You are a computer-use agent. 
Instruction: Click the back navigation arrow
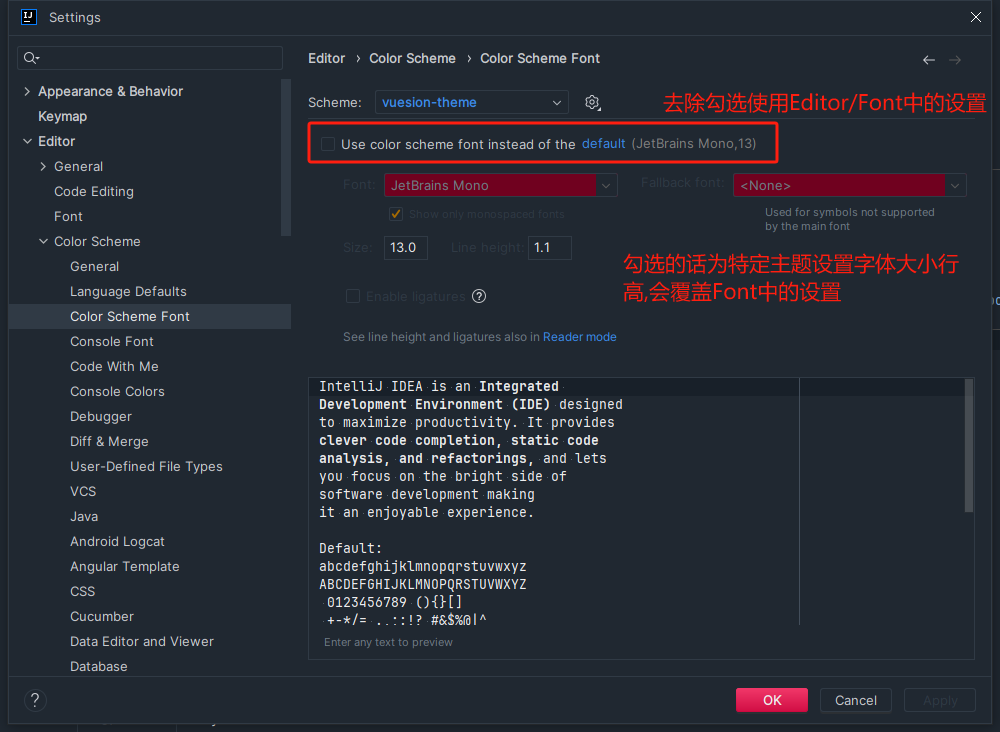point(929,59)
